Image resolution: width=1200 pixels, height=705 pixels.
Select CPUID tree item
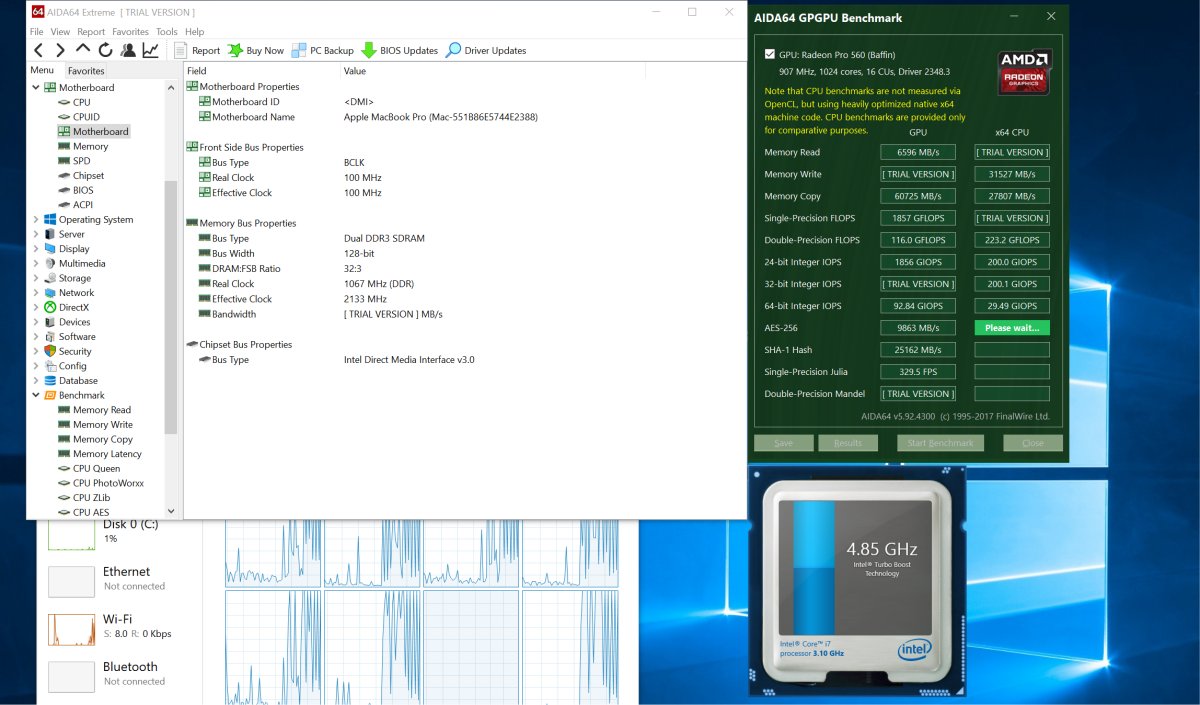pos(86,117)
